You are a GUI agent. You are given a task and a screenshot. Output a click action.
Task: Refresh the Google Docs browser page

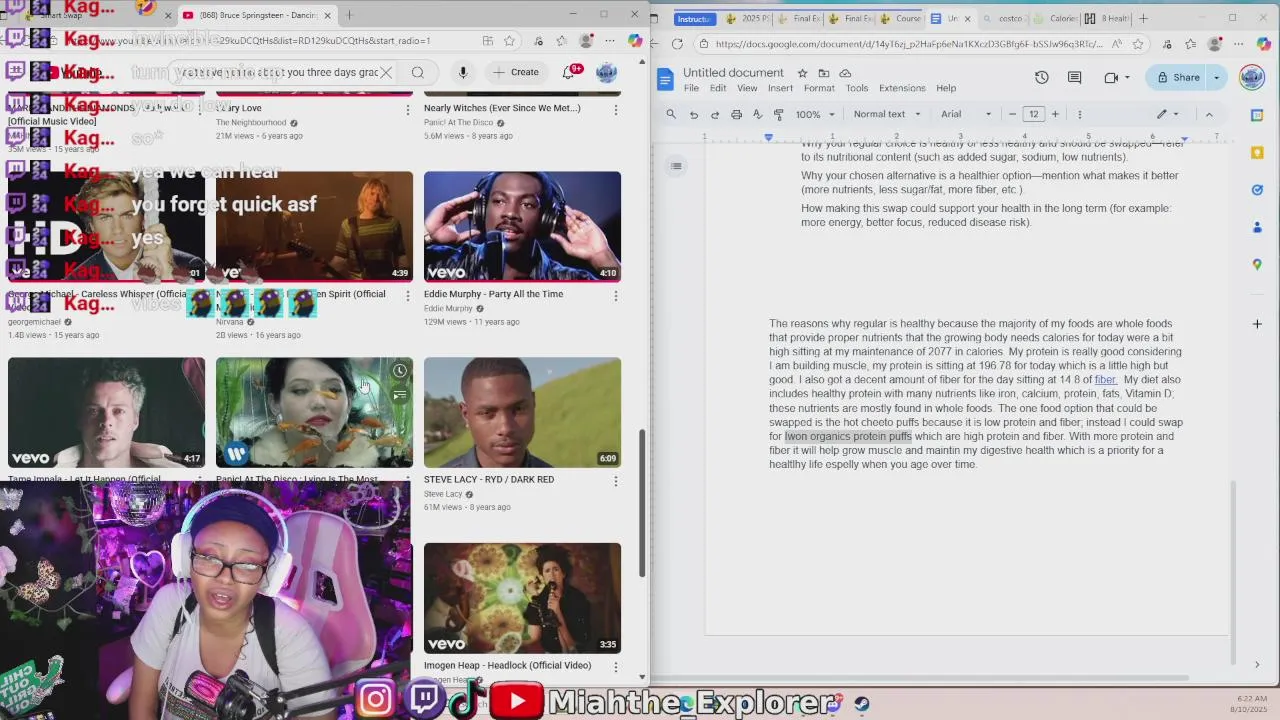(677, 44)
